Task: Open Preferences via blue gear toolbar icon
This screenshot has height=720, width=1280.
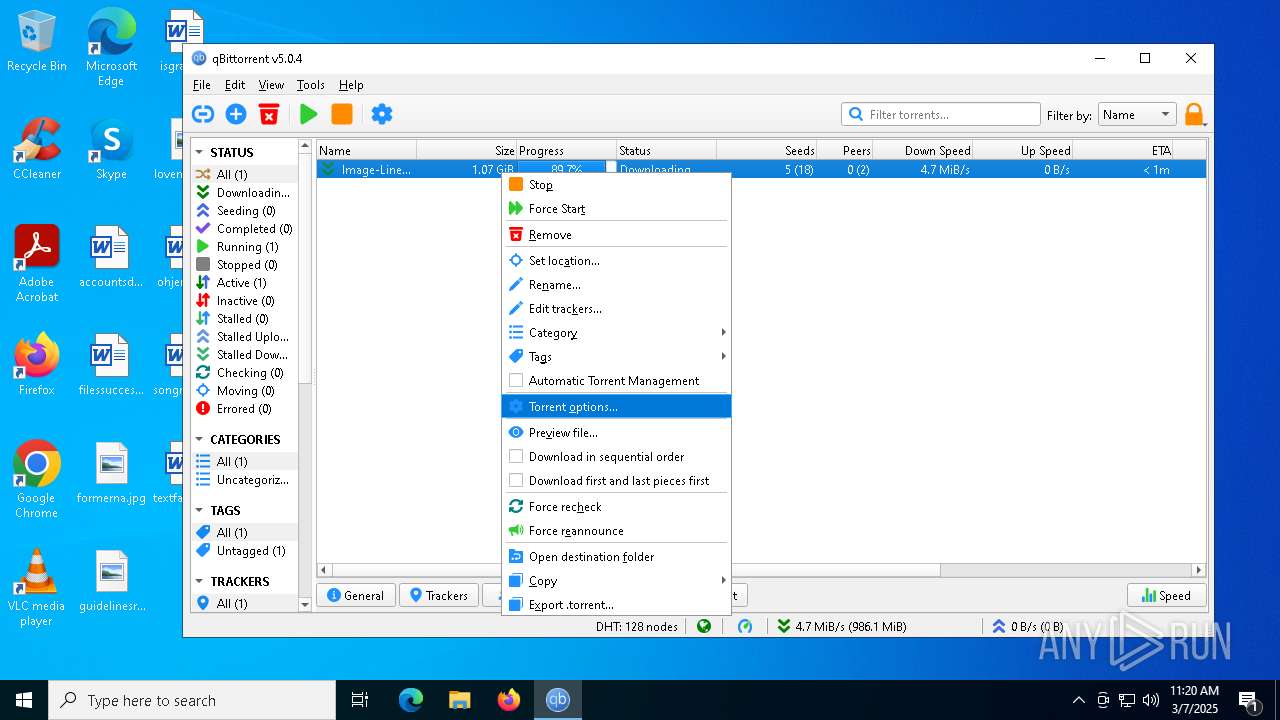Action: [382, 114]
